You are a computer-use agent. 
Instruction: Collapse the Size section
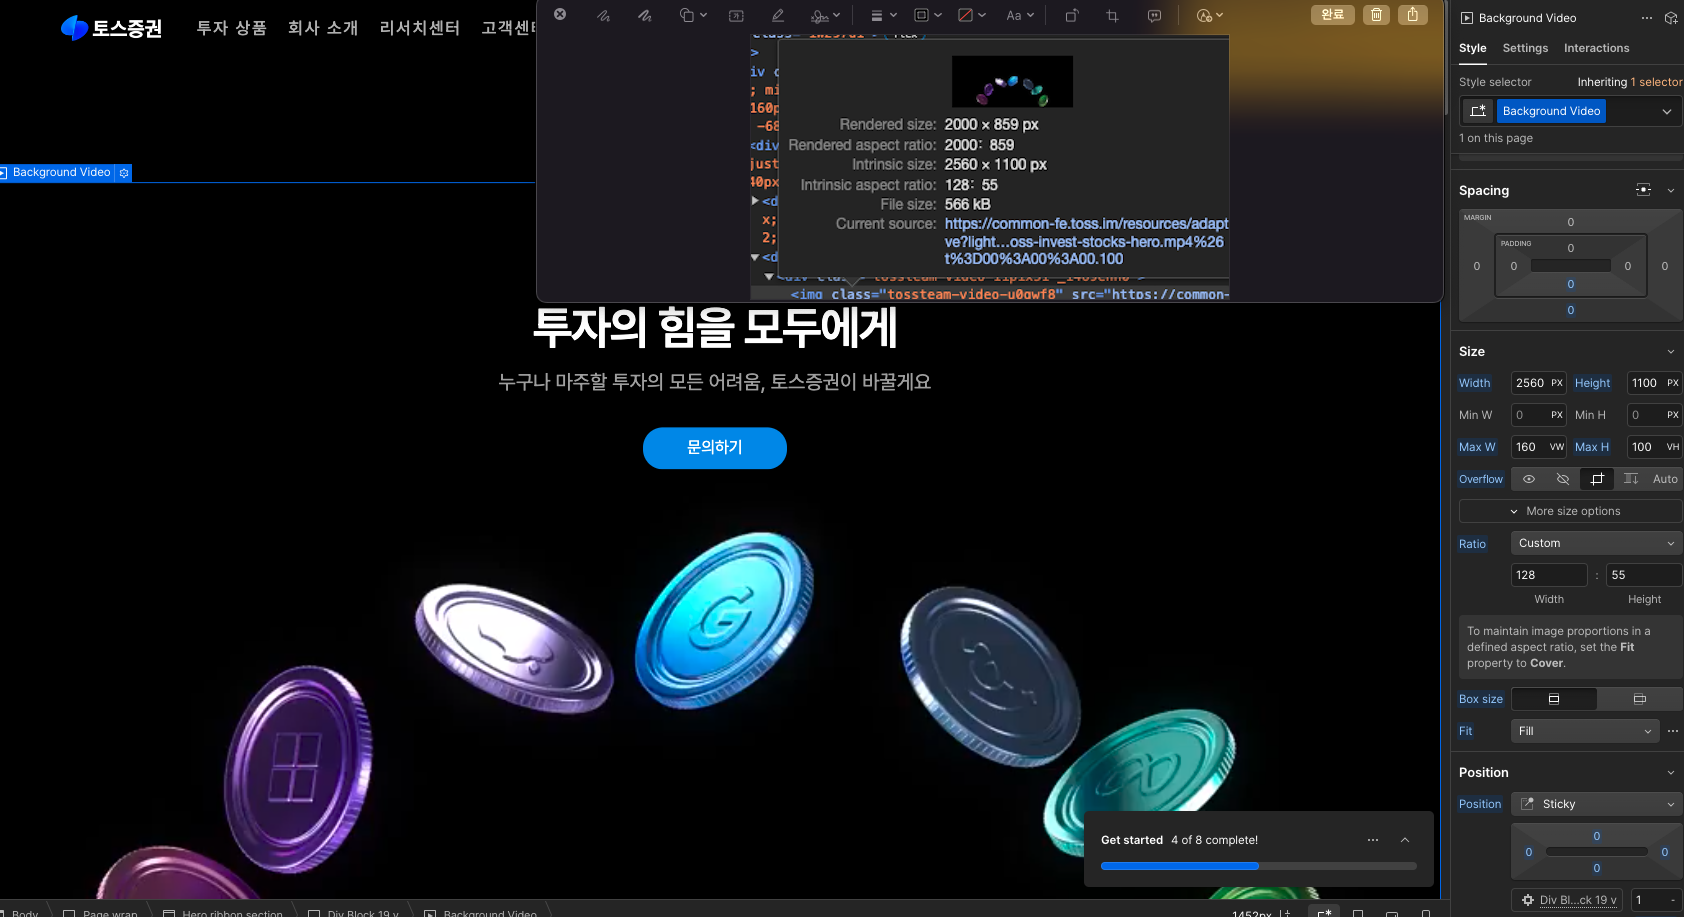(1670, 351)
